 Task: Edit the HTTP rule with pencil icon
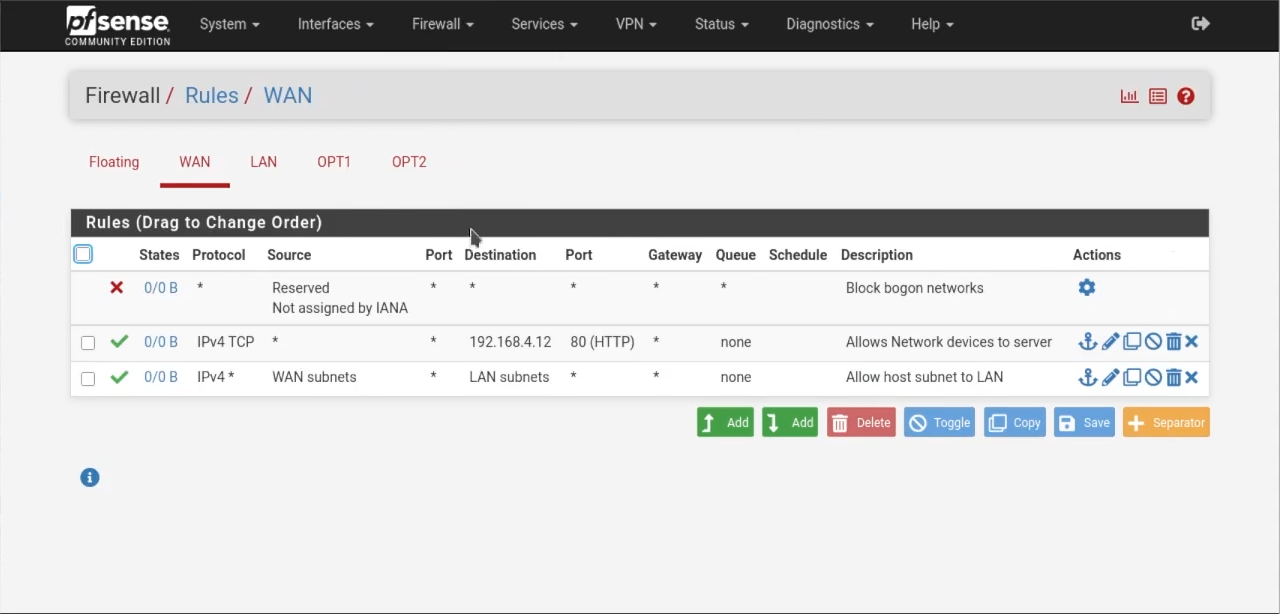(x=1110, y=342)
